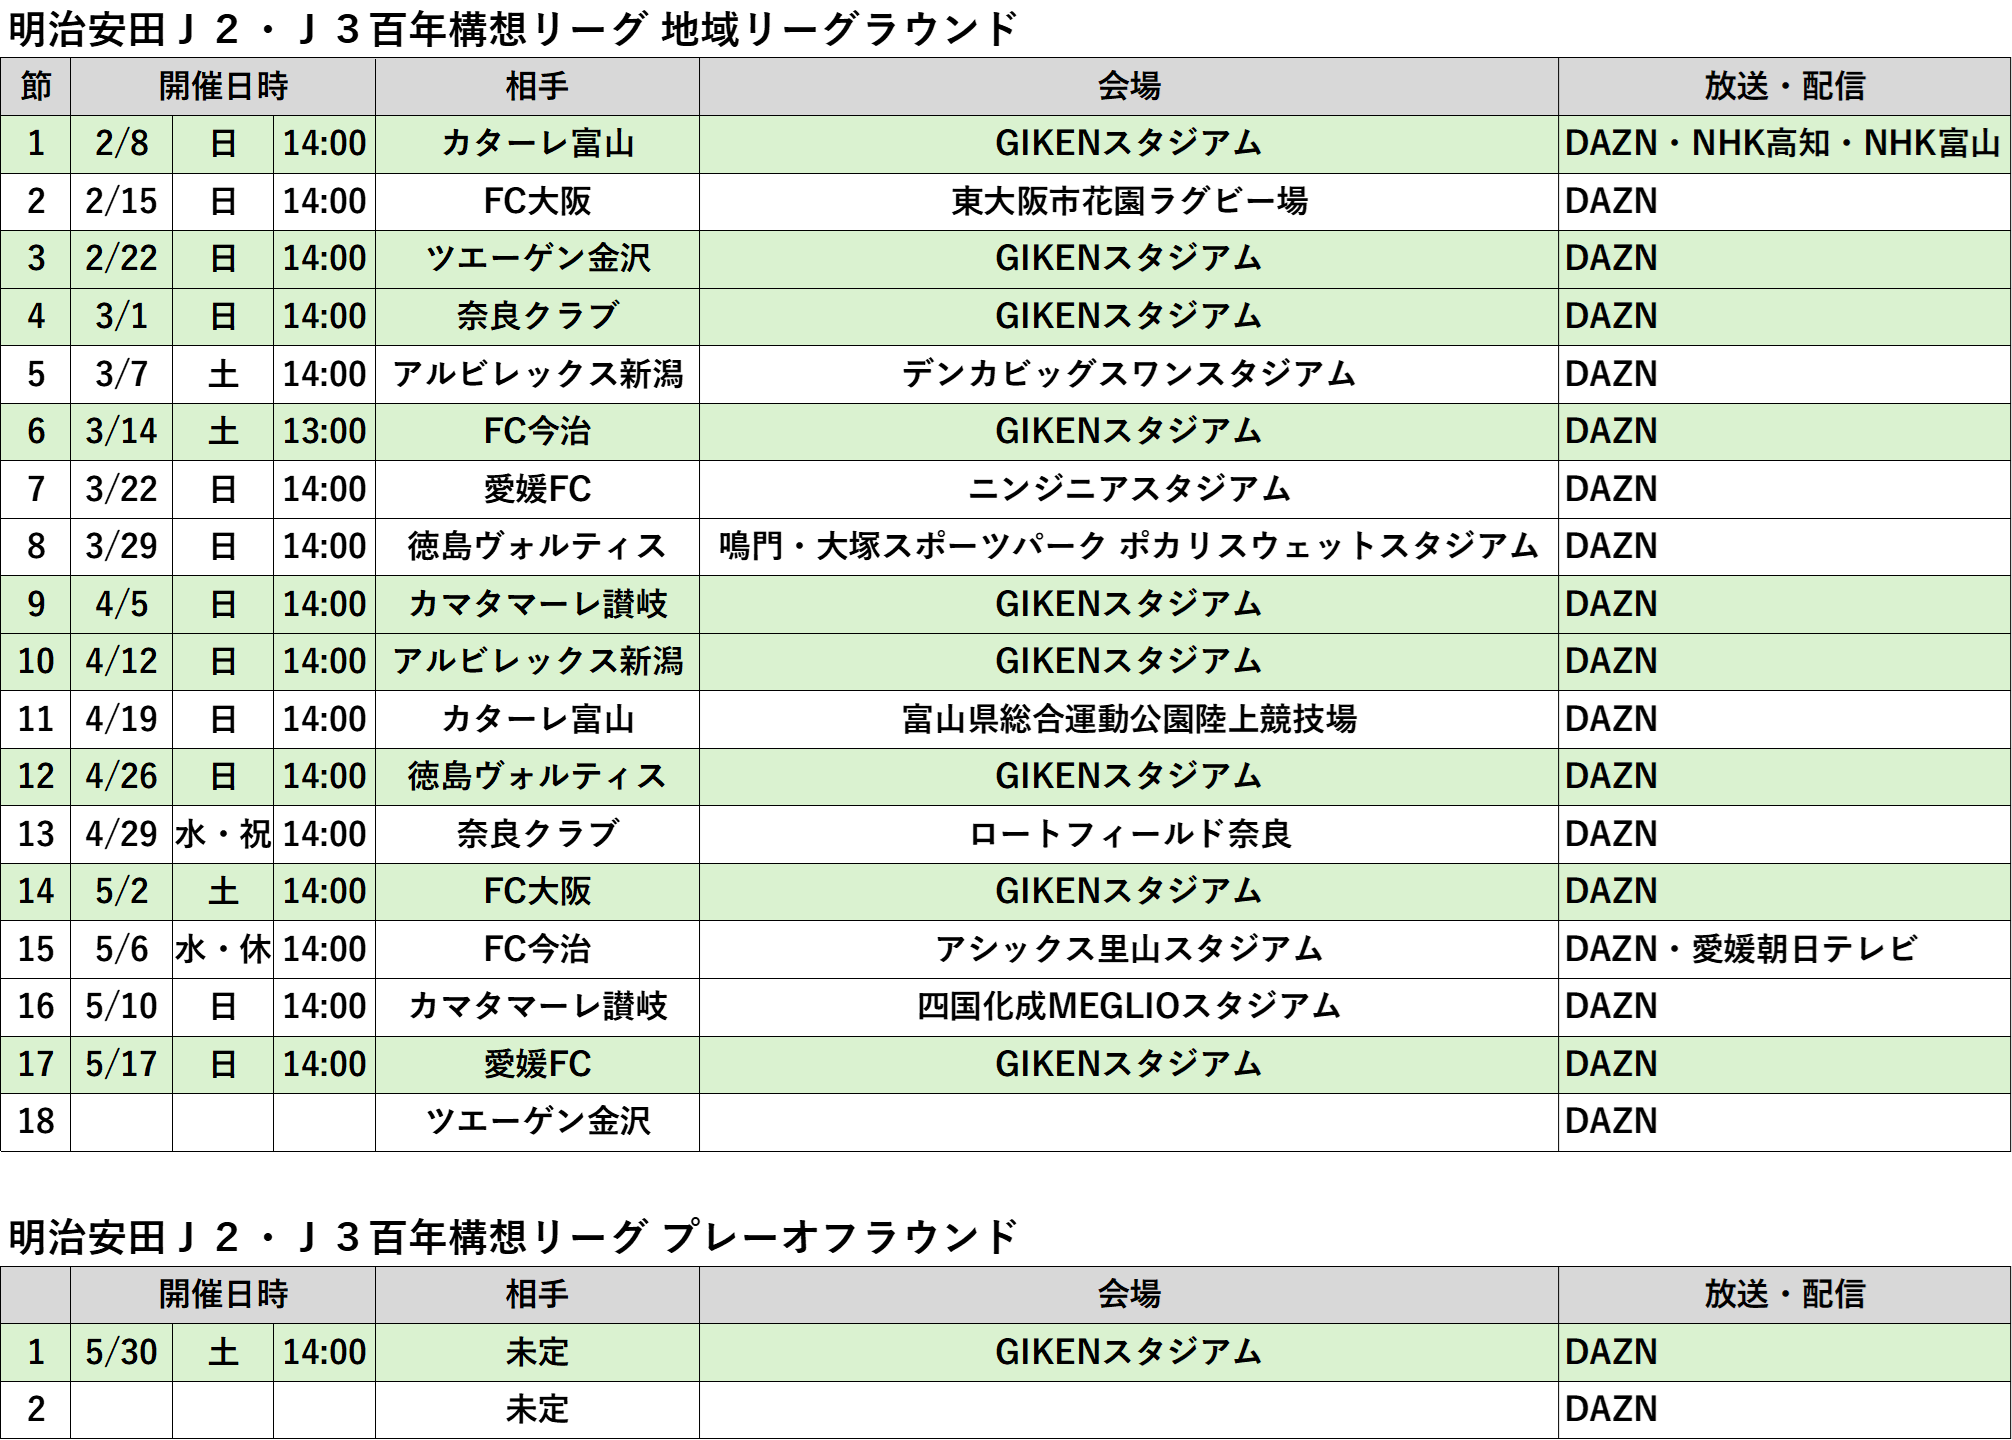The width and height of the screenshot is (2012, 1440).
Task: Select the 奈良クラブ opponent cell
Action: (x=537, y=317)
